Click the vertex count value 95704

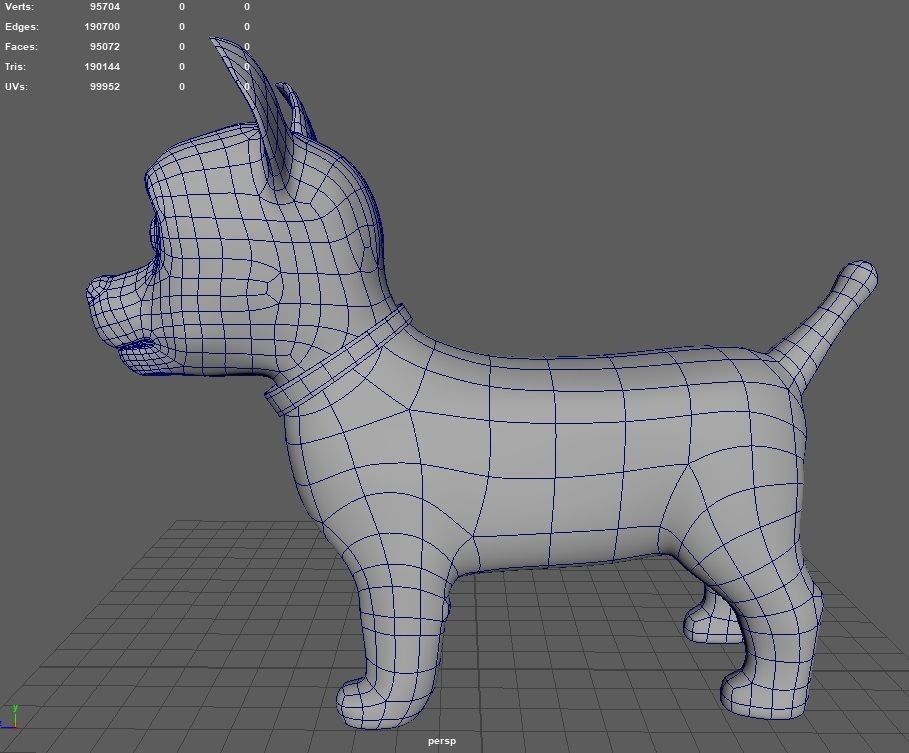pos(105,7)
